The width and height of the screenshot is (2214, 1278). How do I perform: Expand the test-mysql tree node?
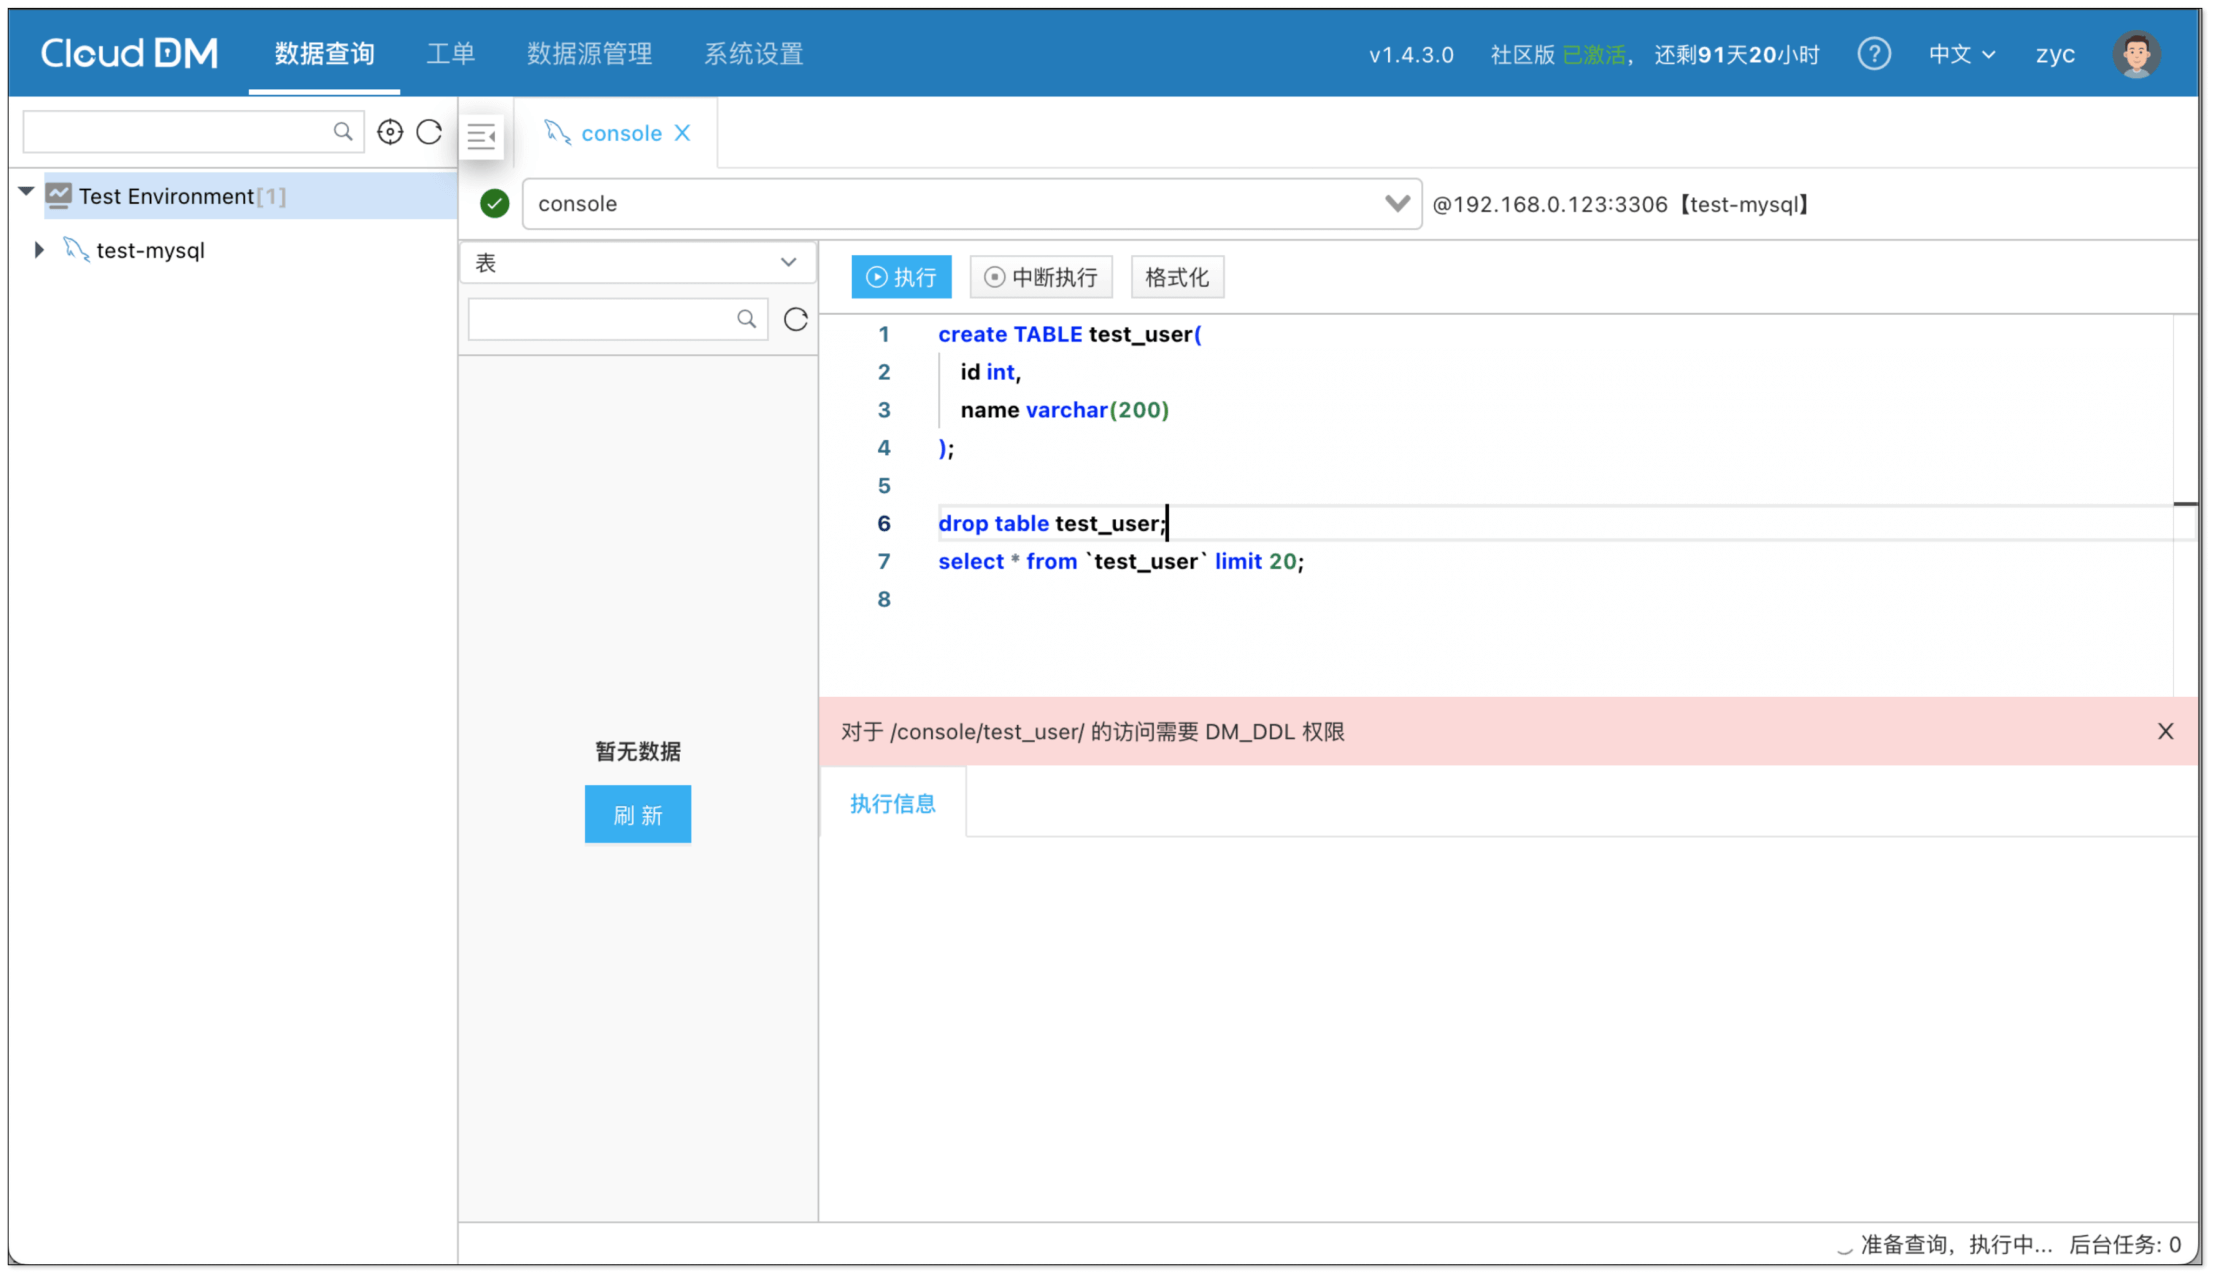(39, 250)
